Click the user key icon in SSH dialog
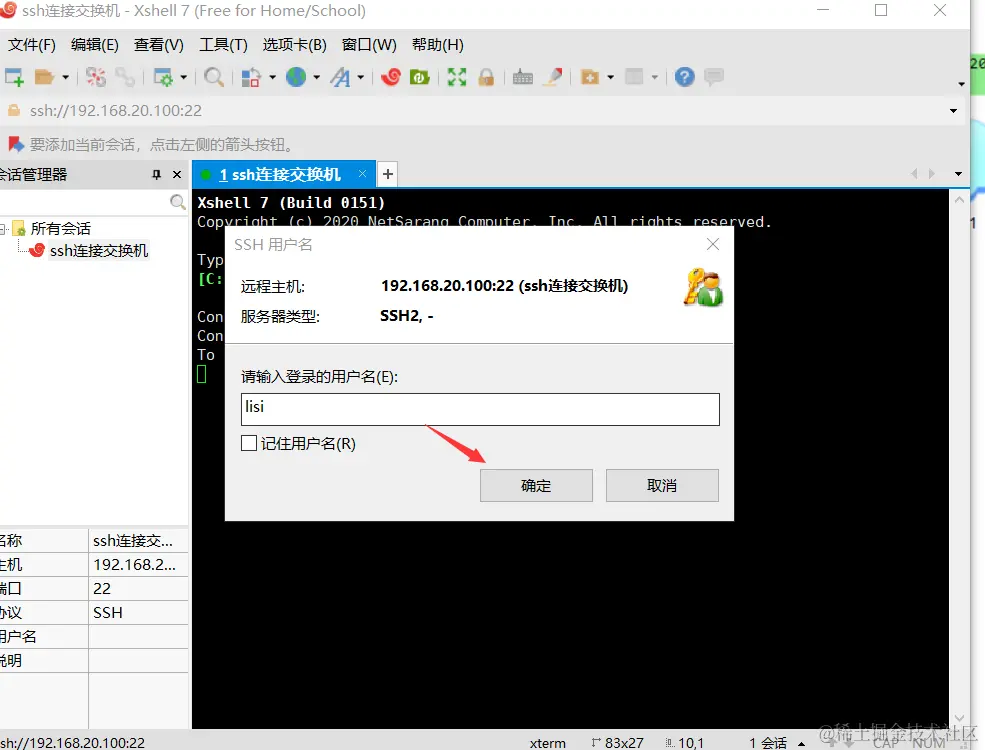 tap(703, 288)
